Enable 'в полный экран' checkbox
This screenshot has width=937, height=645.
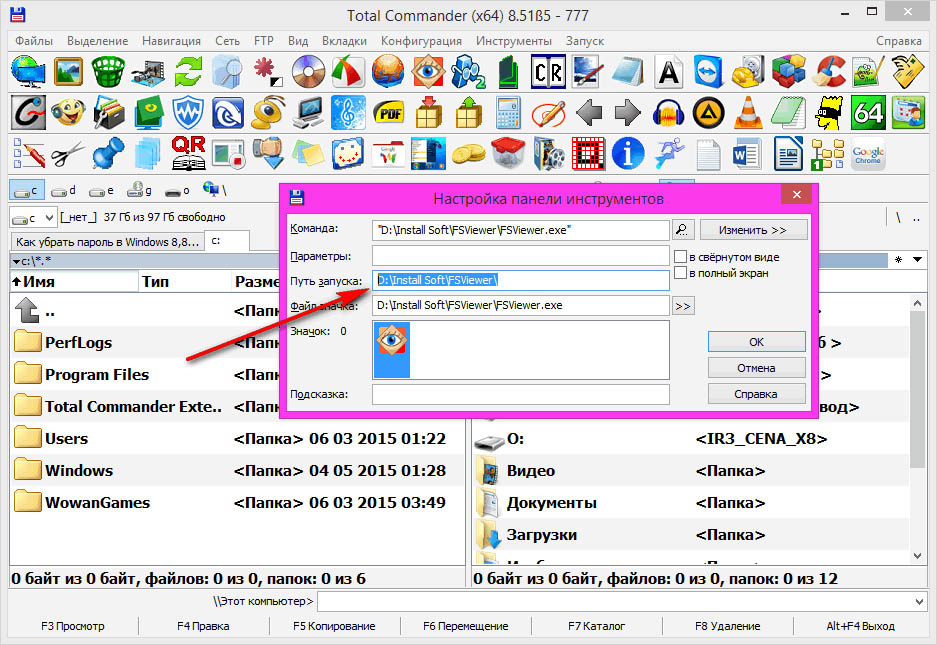click(x=680, y=273)
